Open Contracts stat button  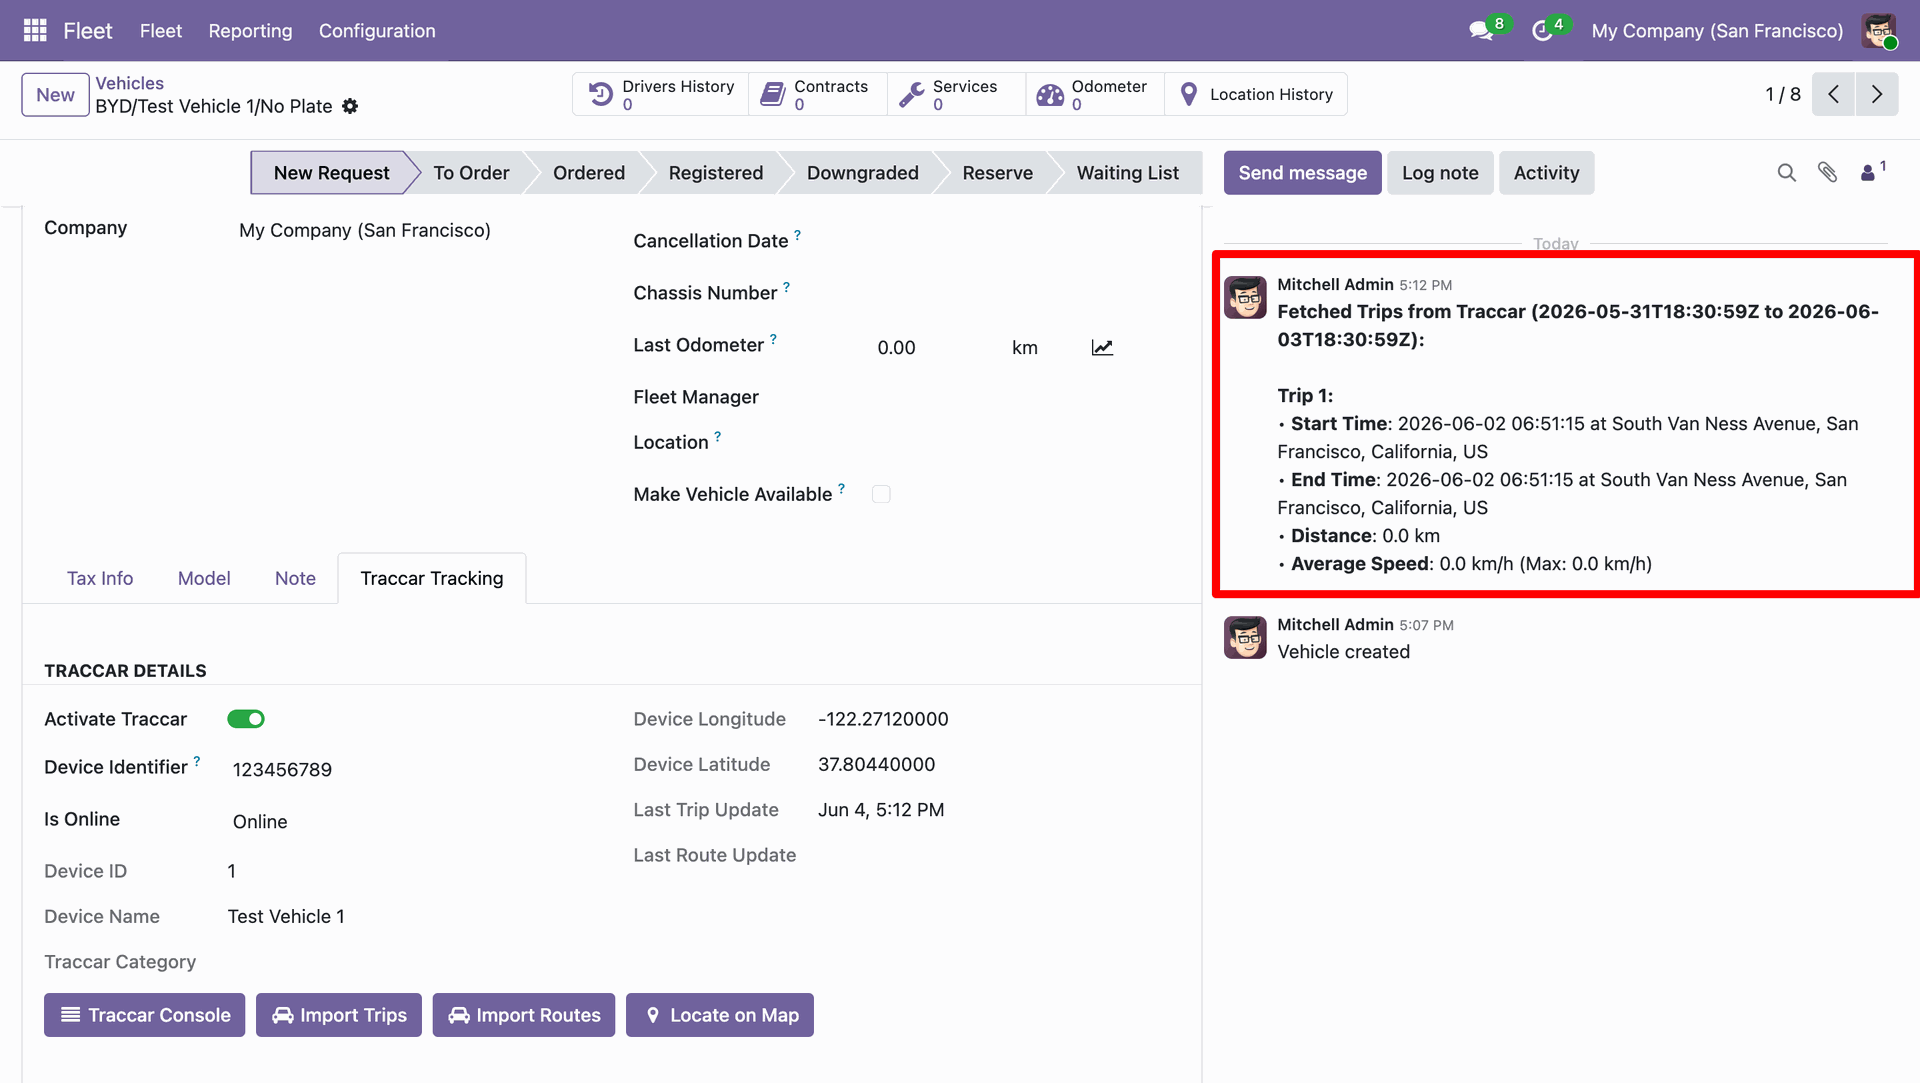[817, 94]
